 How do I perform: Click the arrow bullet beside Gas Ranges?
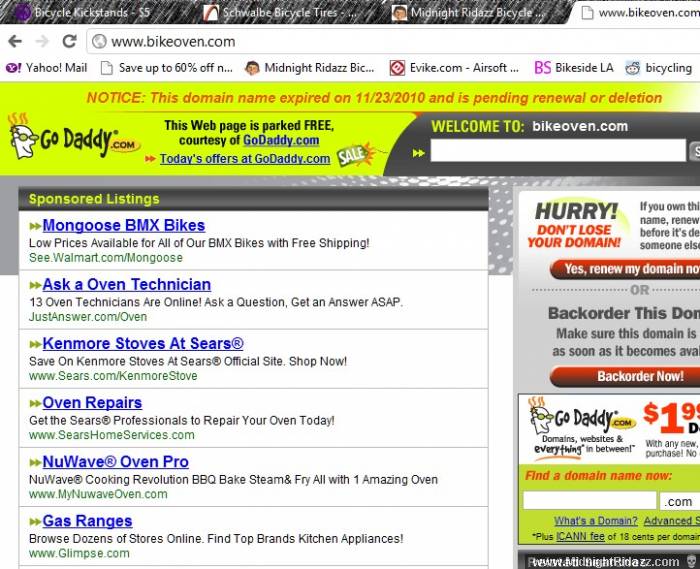[35, 522]
